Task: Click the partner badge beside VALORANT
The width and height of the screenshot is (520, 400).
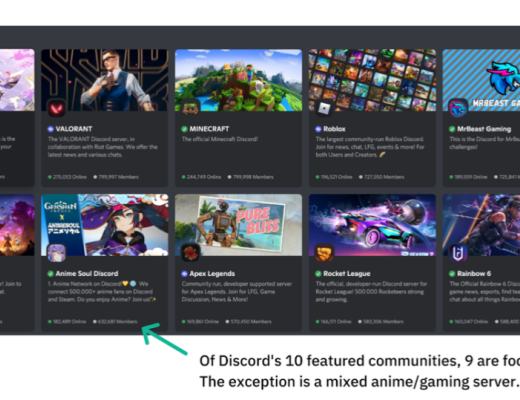Action: coord(51,129)
